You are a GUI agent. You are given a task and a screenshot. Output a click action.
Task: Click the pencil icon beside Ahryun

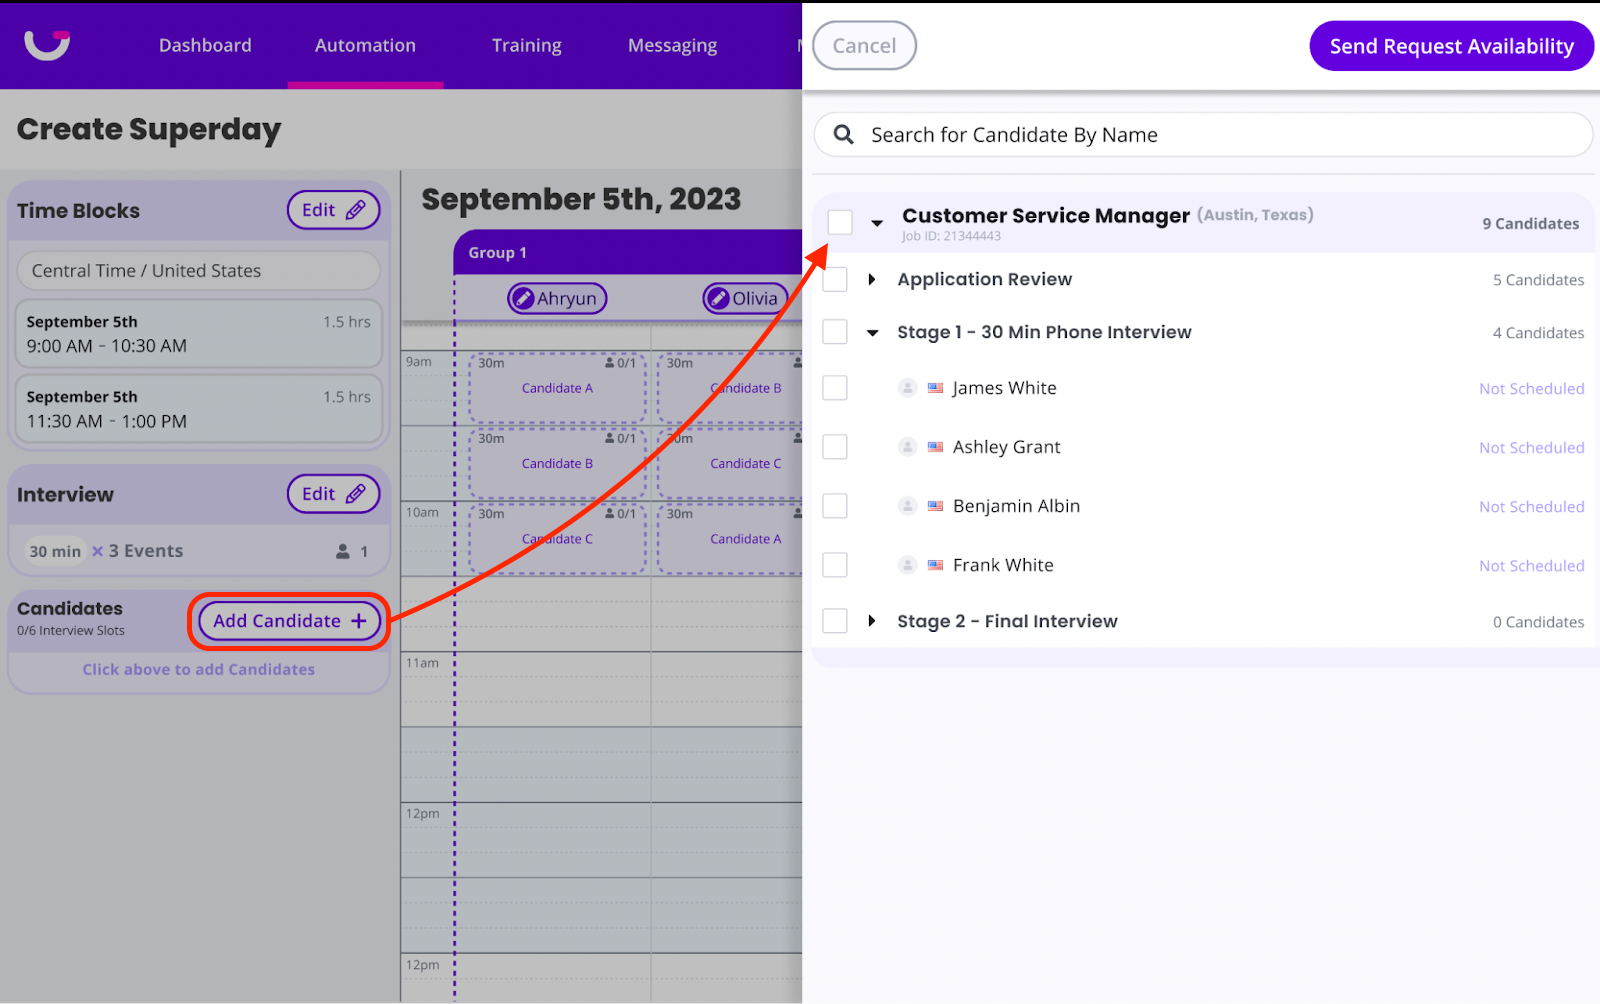click(x=522, y=298)
